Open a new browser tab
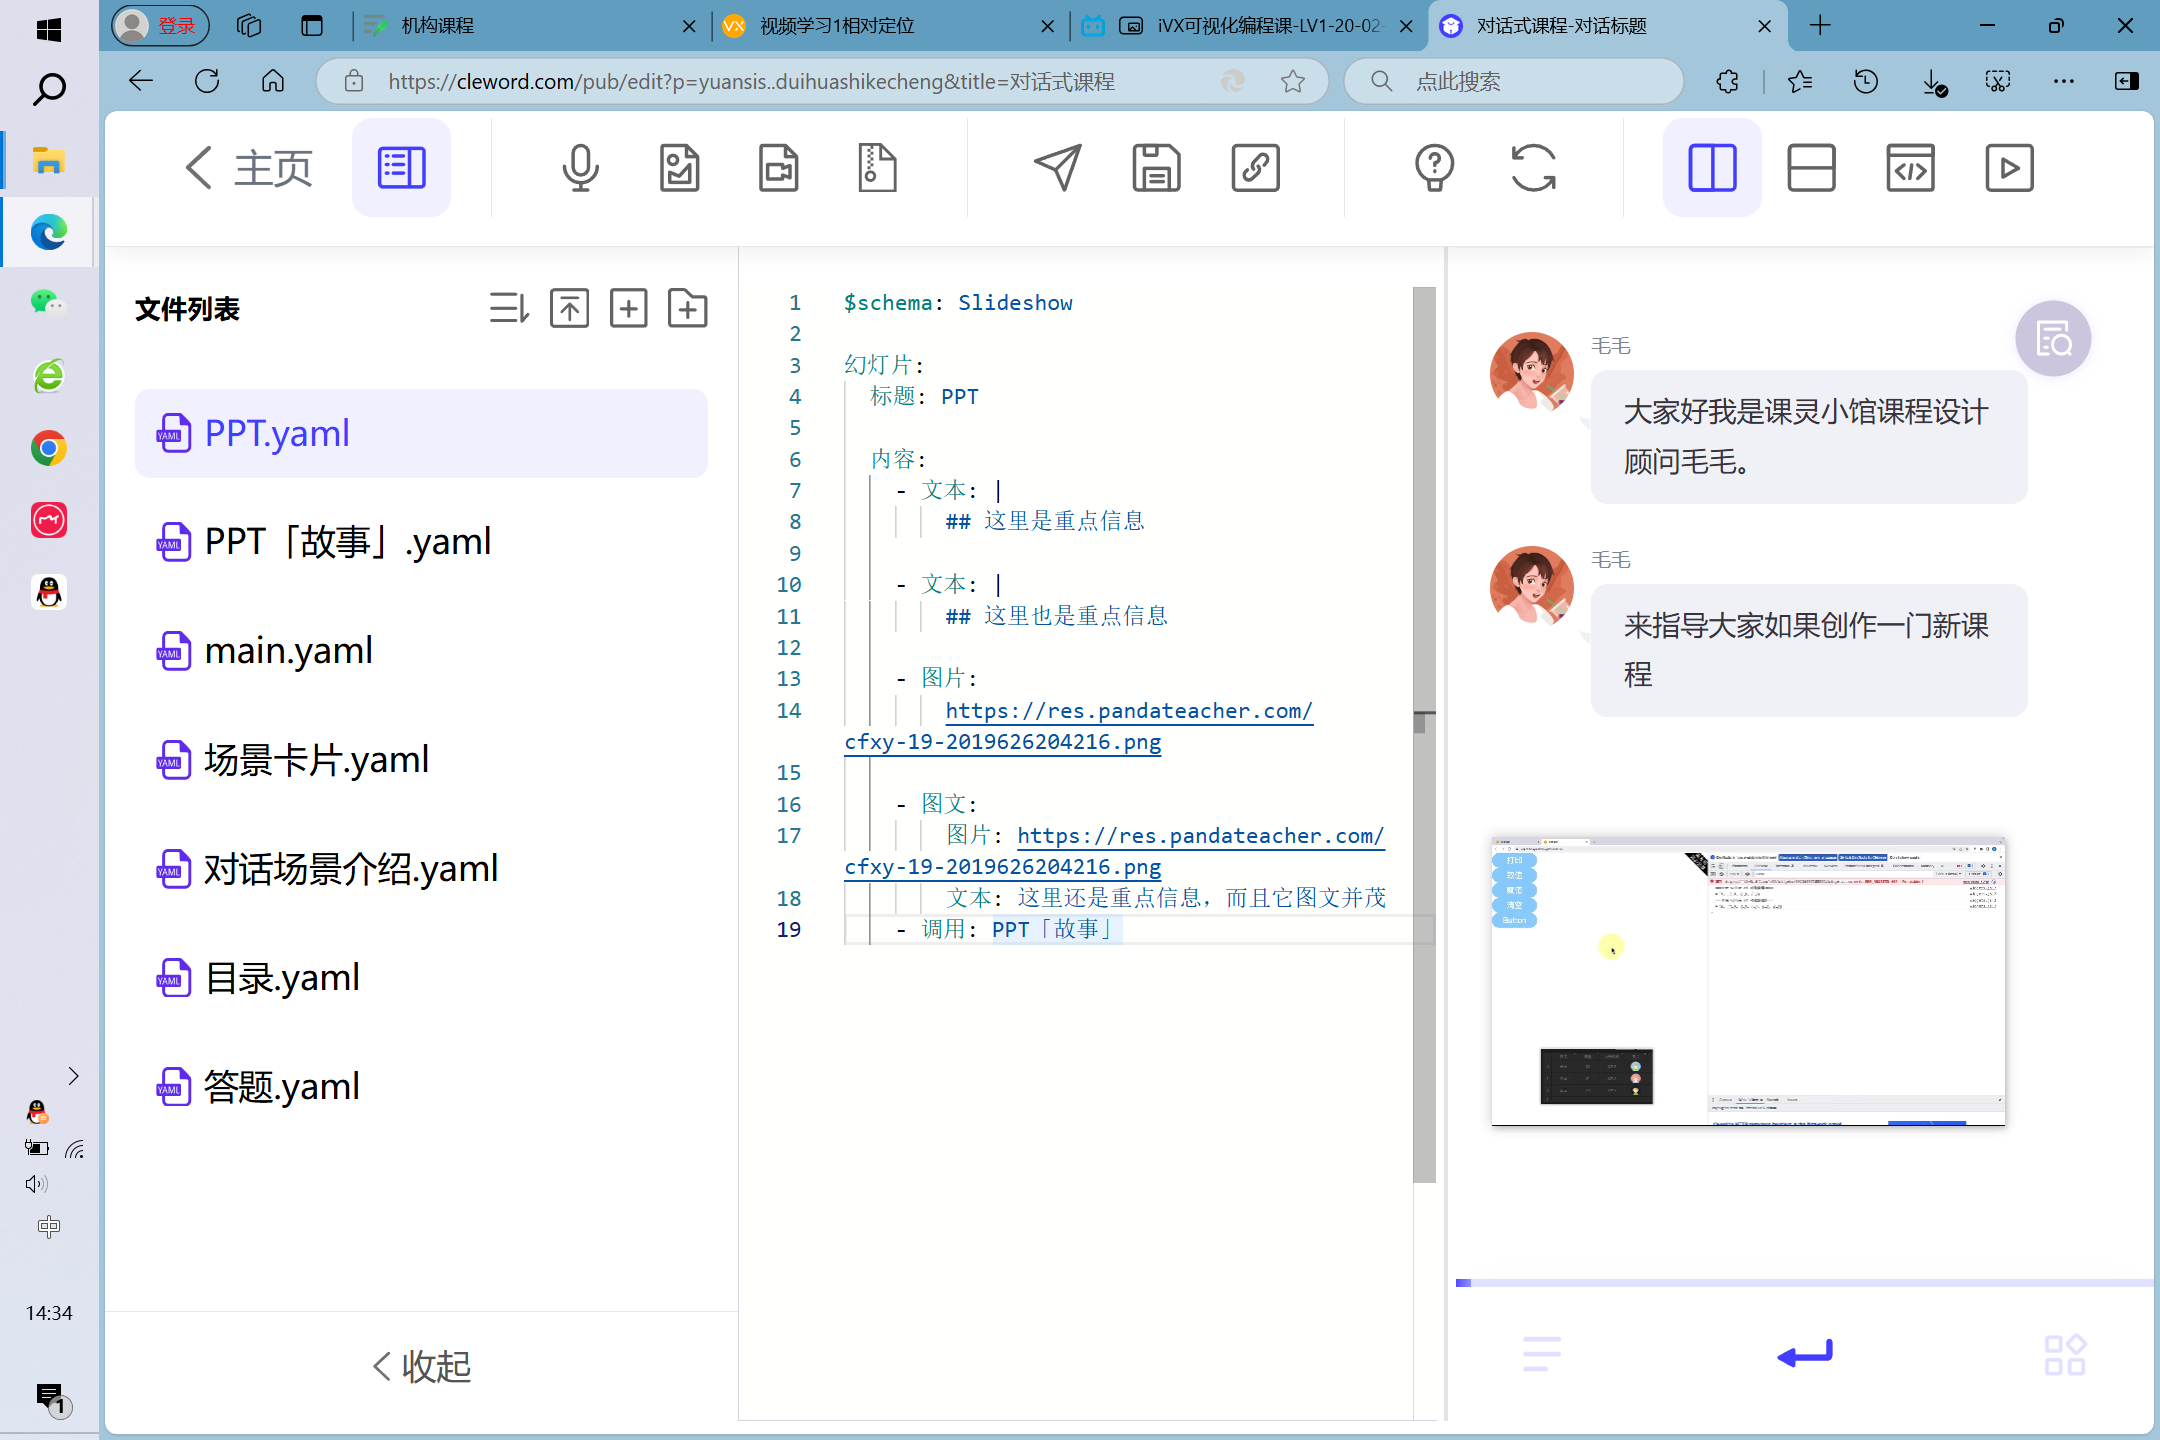The image size is (2160, 1440). click(1820, 26)
